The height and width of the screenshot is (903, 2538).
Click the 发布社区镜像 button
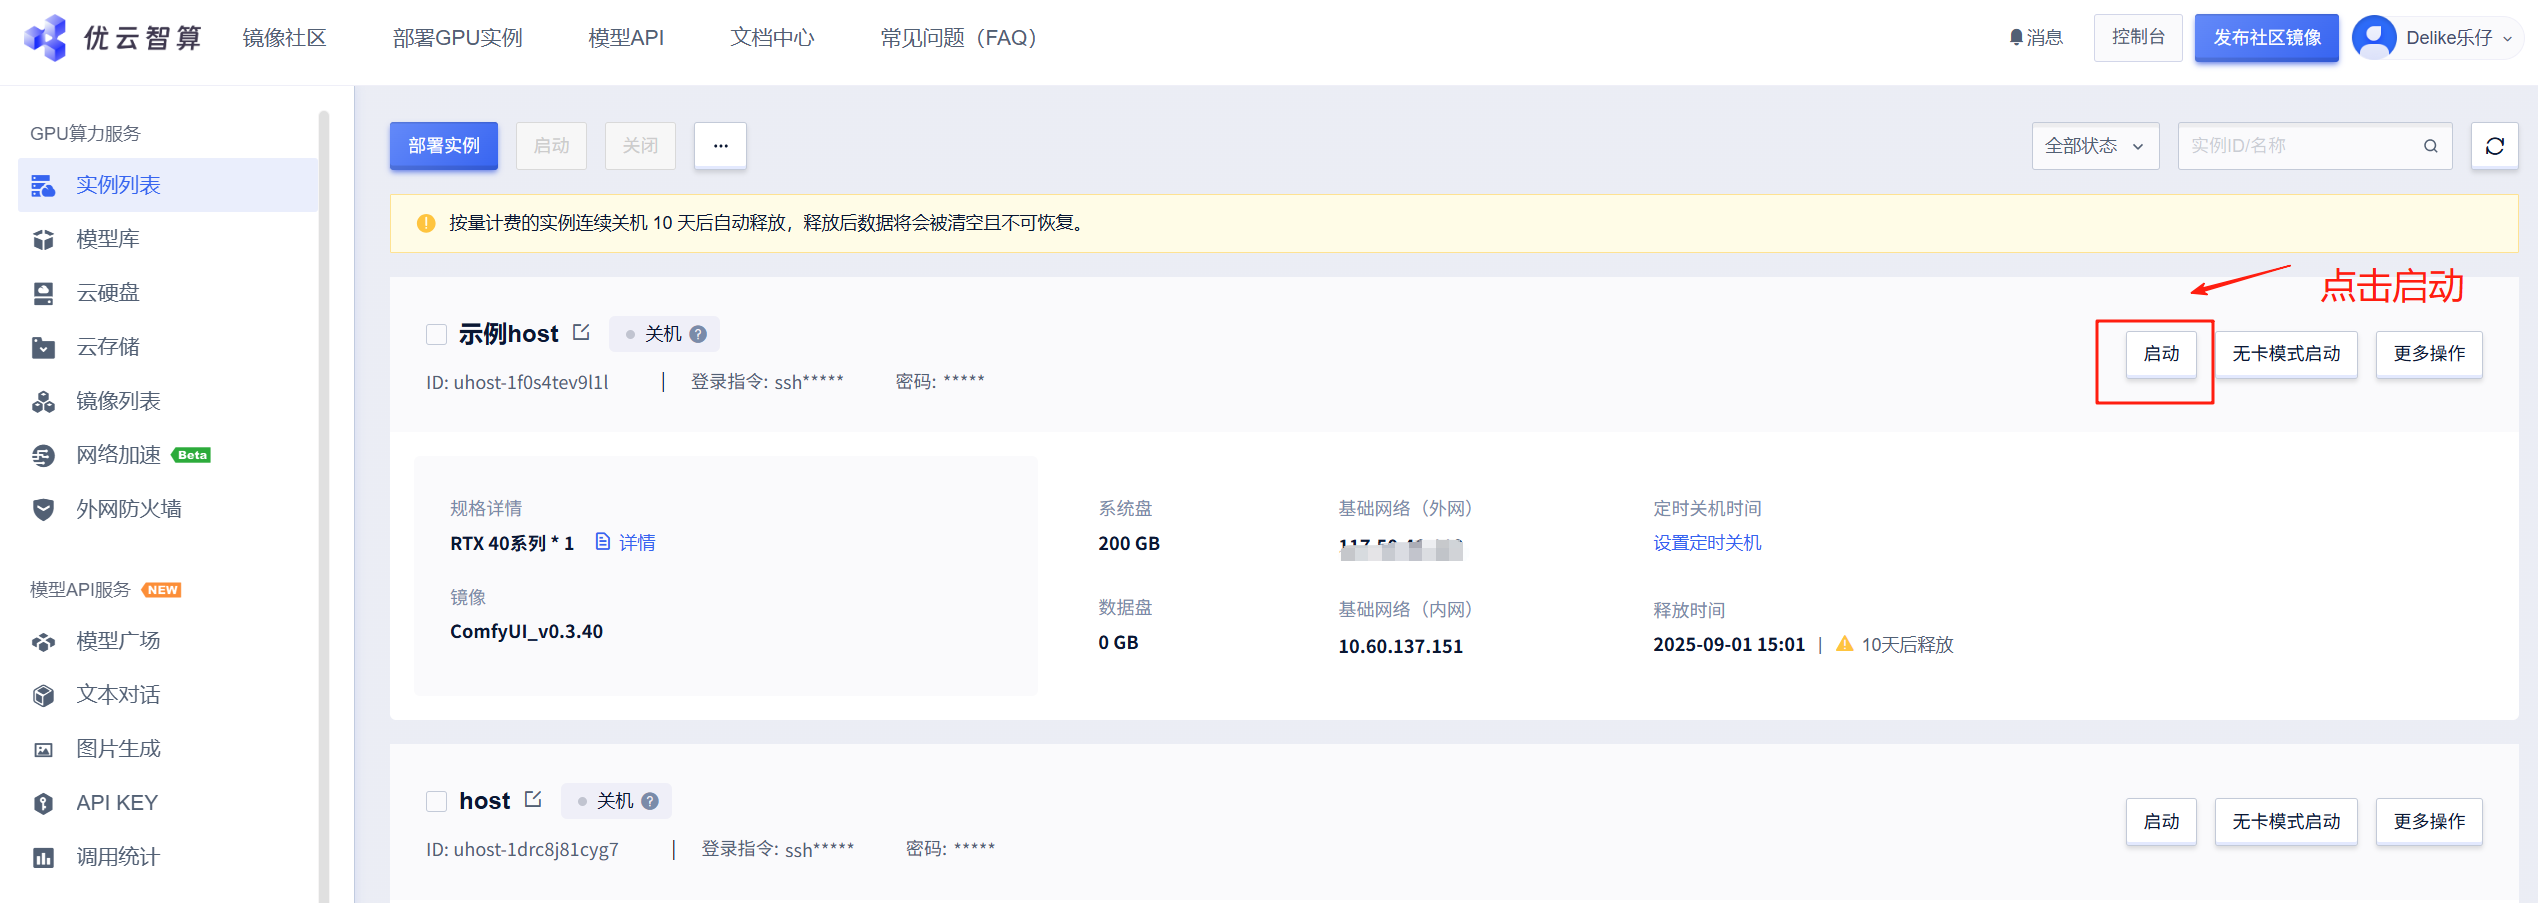coord(2267,38)
